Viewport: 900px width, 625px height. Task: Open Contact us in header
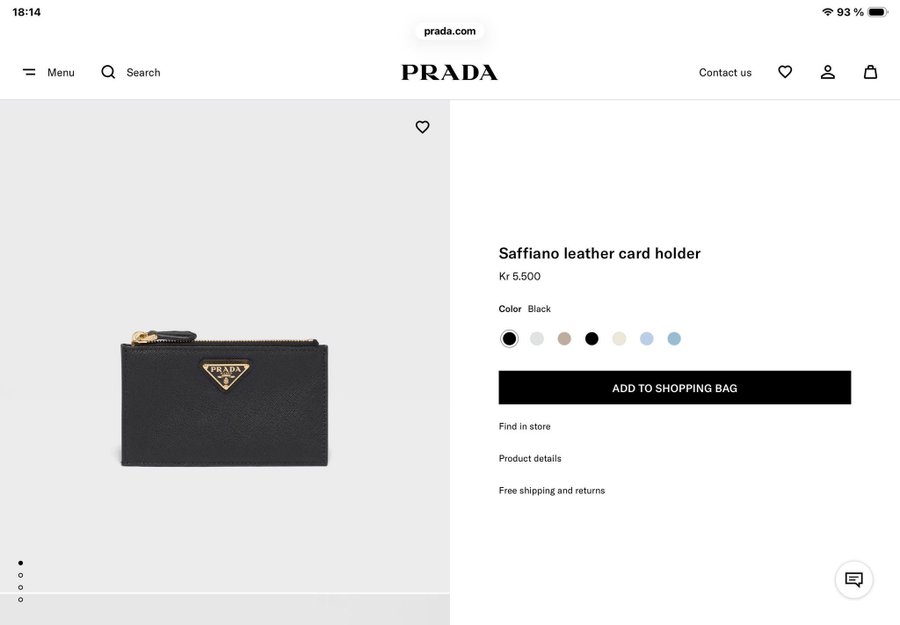click(725, 72)
